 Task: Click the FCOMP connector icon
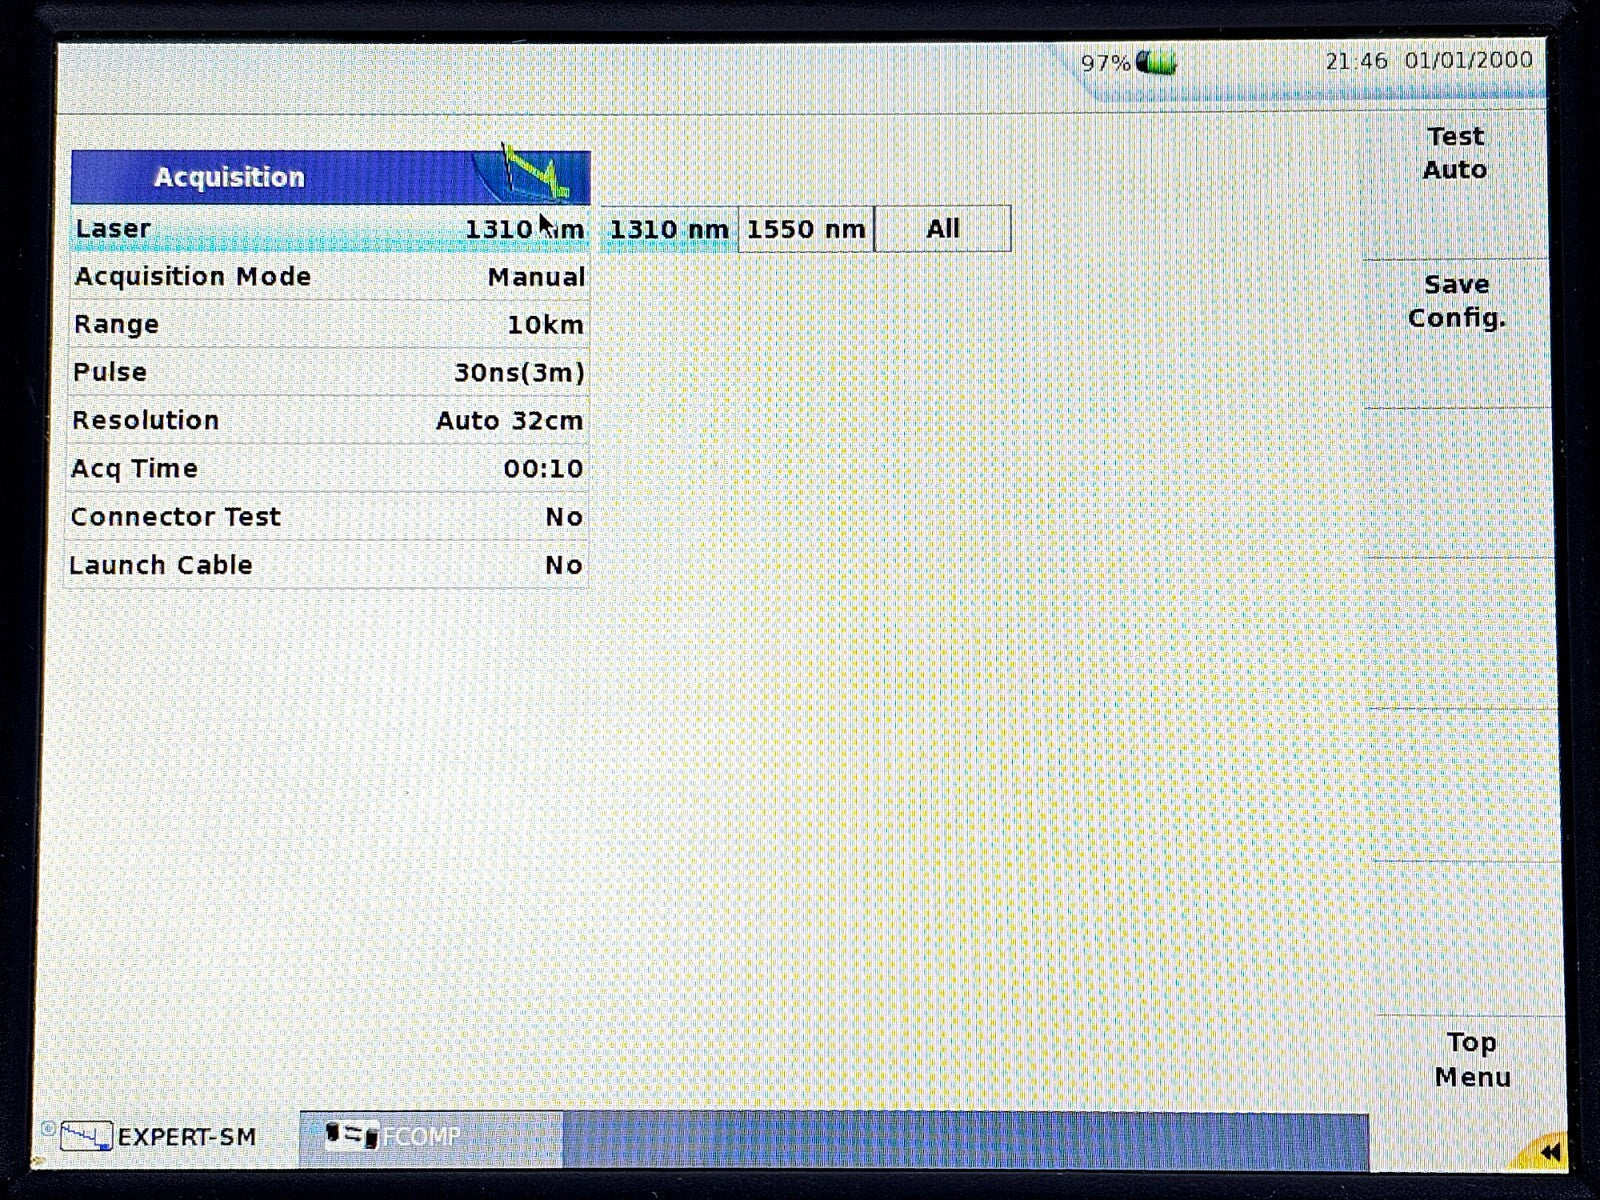click(x=351, y=1136)
